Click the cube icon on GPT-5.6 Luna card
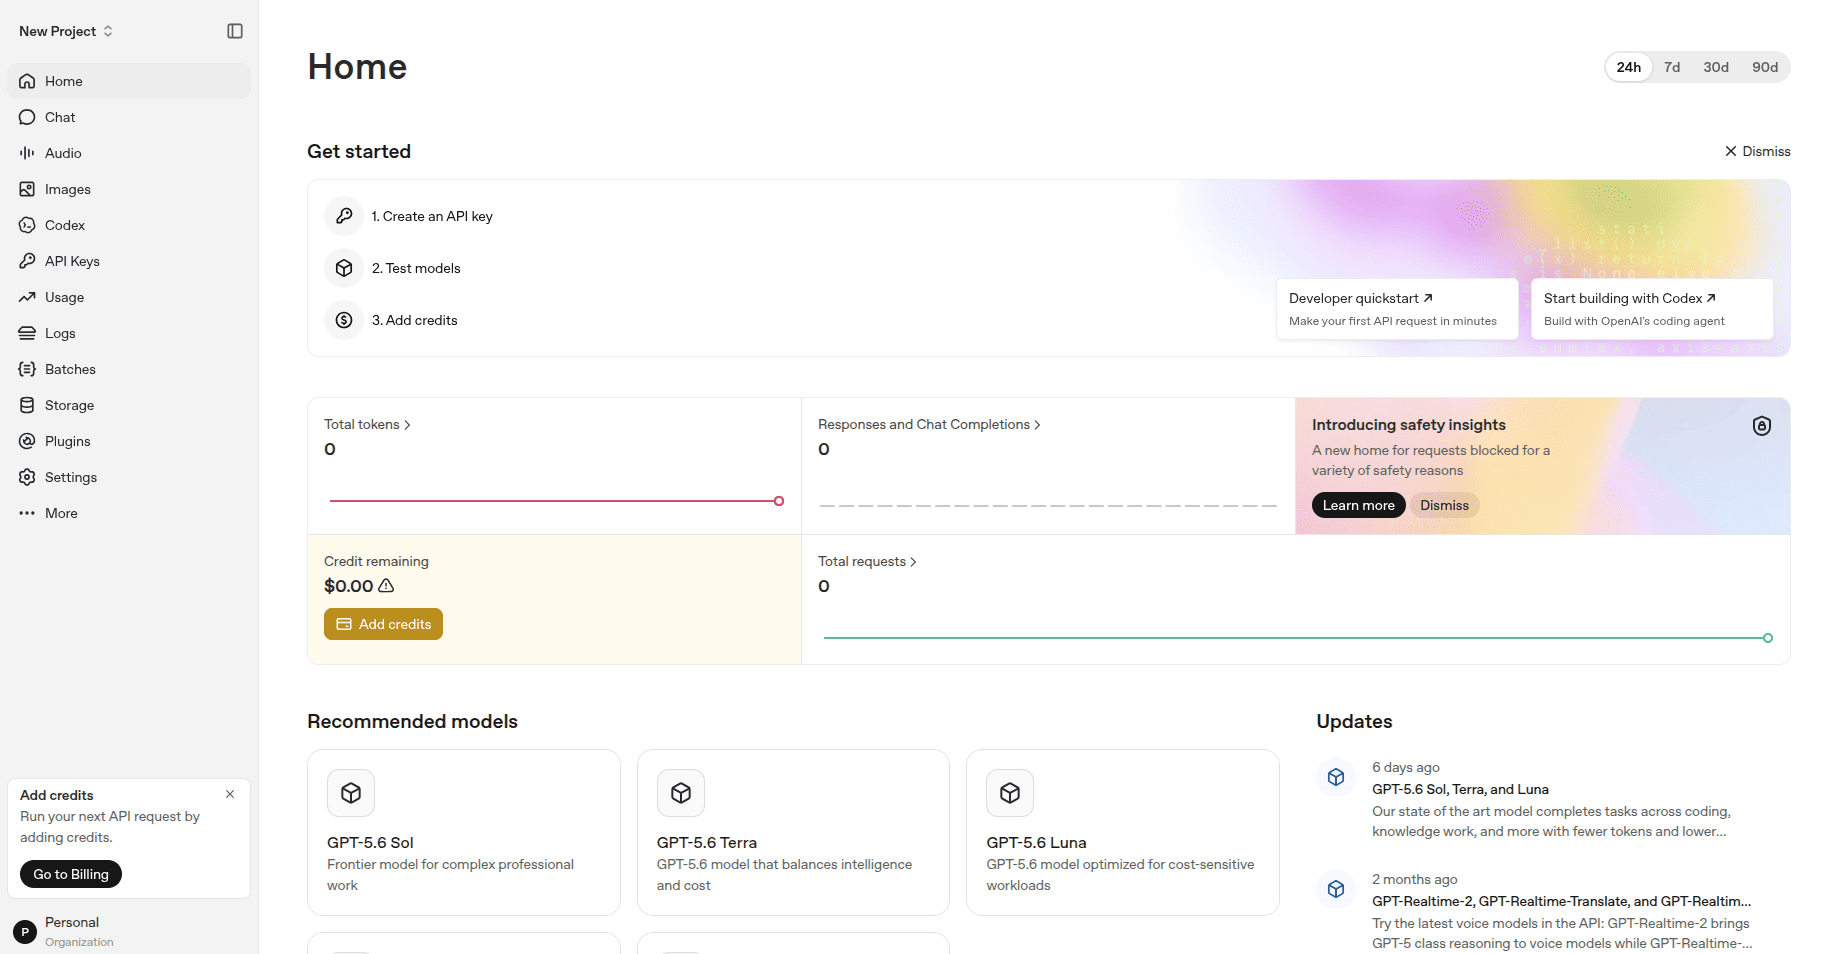Image resolution: width=1837 pixels, height=954 pixels. click(1010, 793)
